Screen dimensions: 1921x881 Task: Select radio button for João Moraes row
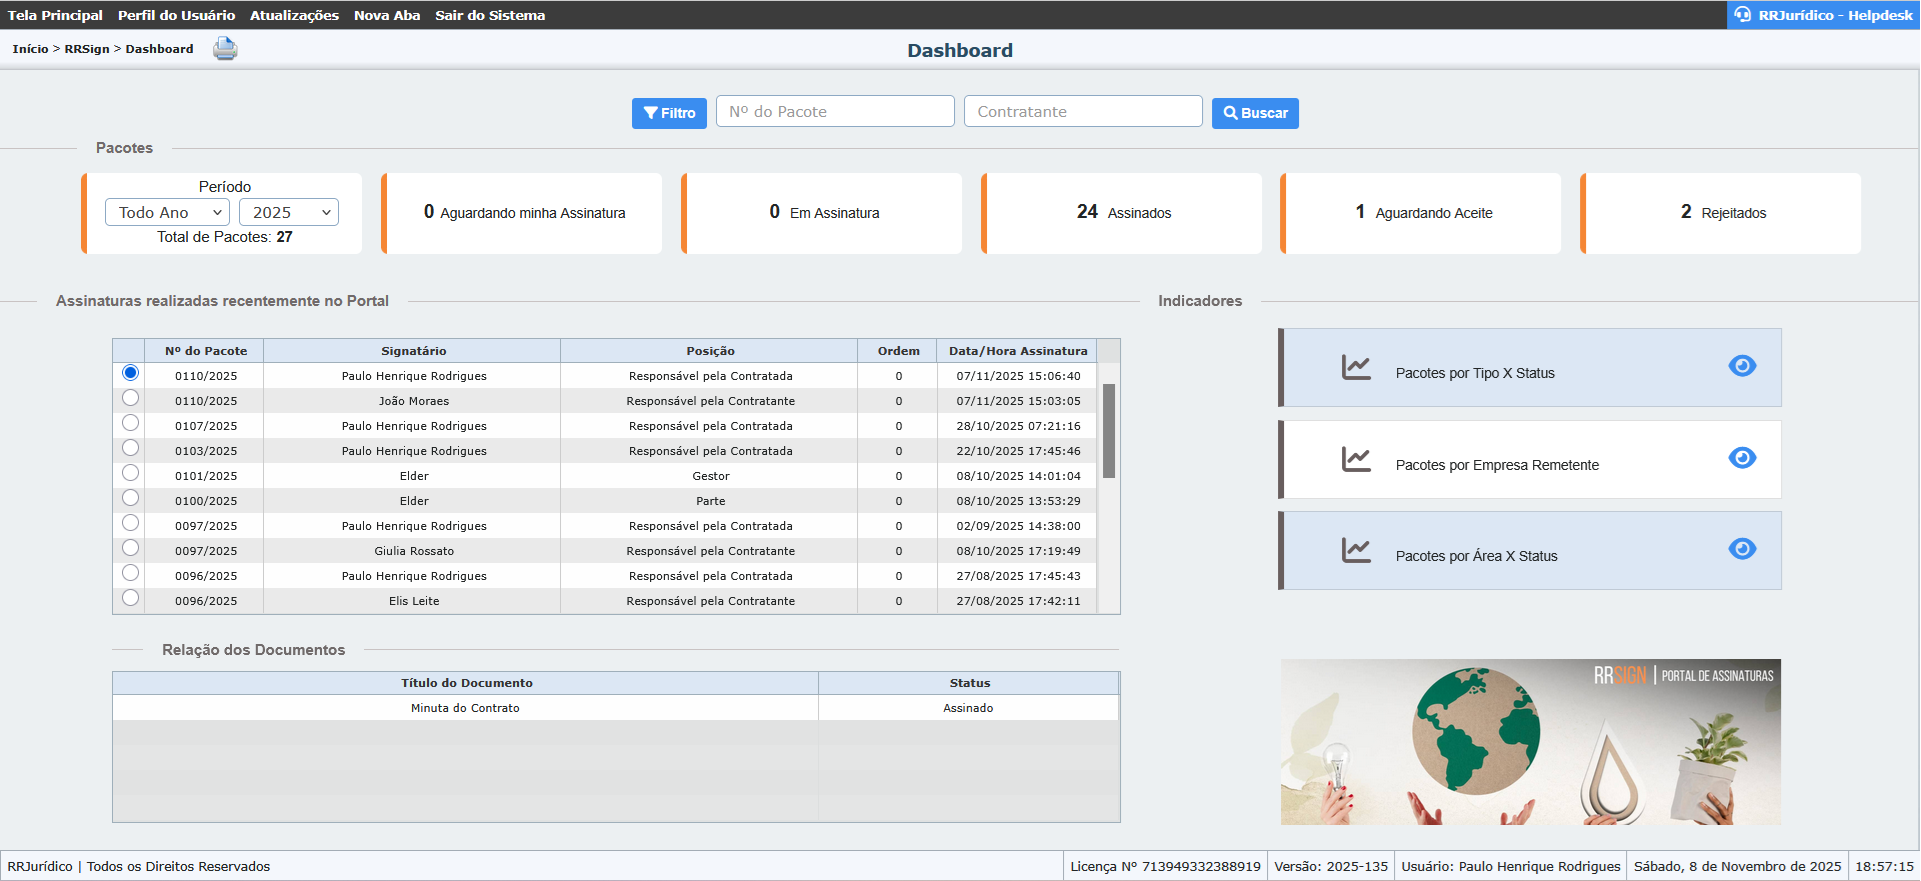point(130,398)
